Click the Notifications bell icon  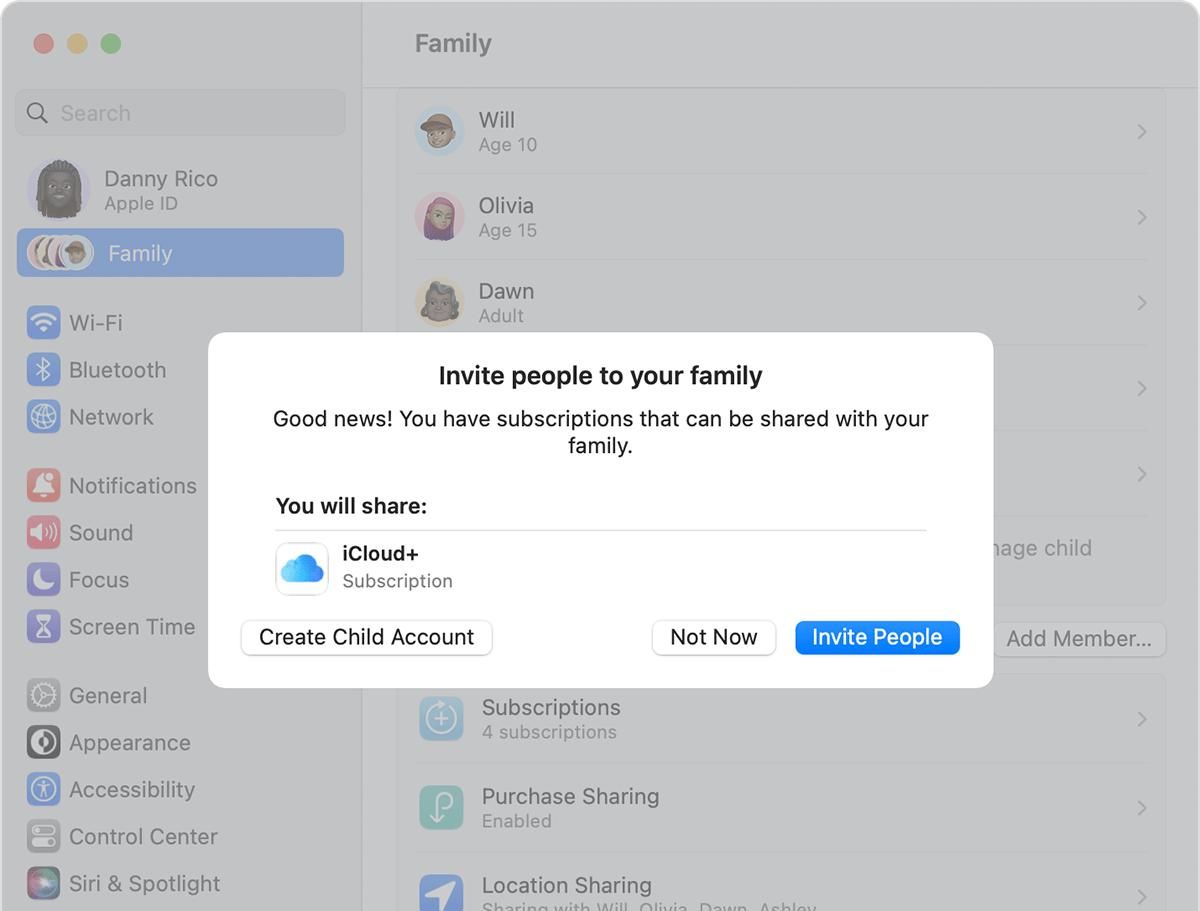pyautogui.click(x=43, y=485)
